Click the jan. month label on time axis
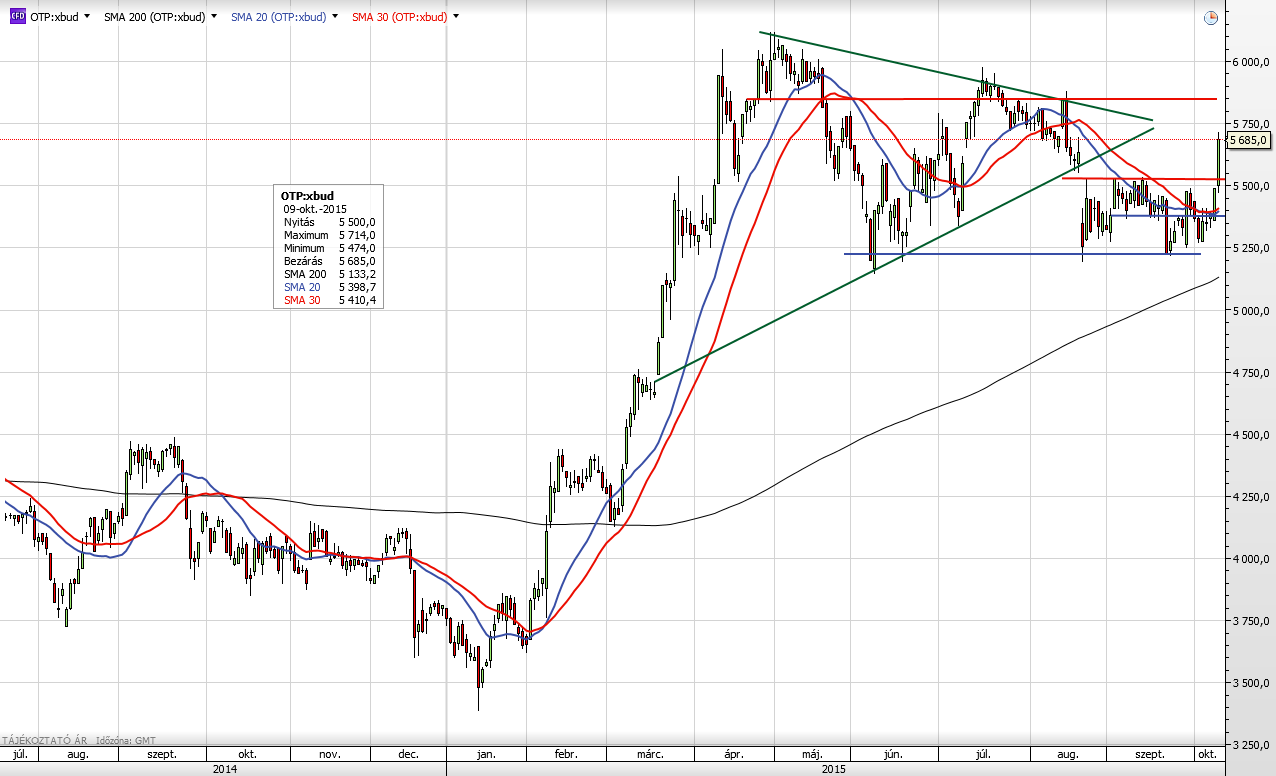This screenshot has height=776, width=1276. pyautogui.click(x=487, y=753)
